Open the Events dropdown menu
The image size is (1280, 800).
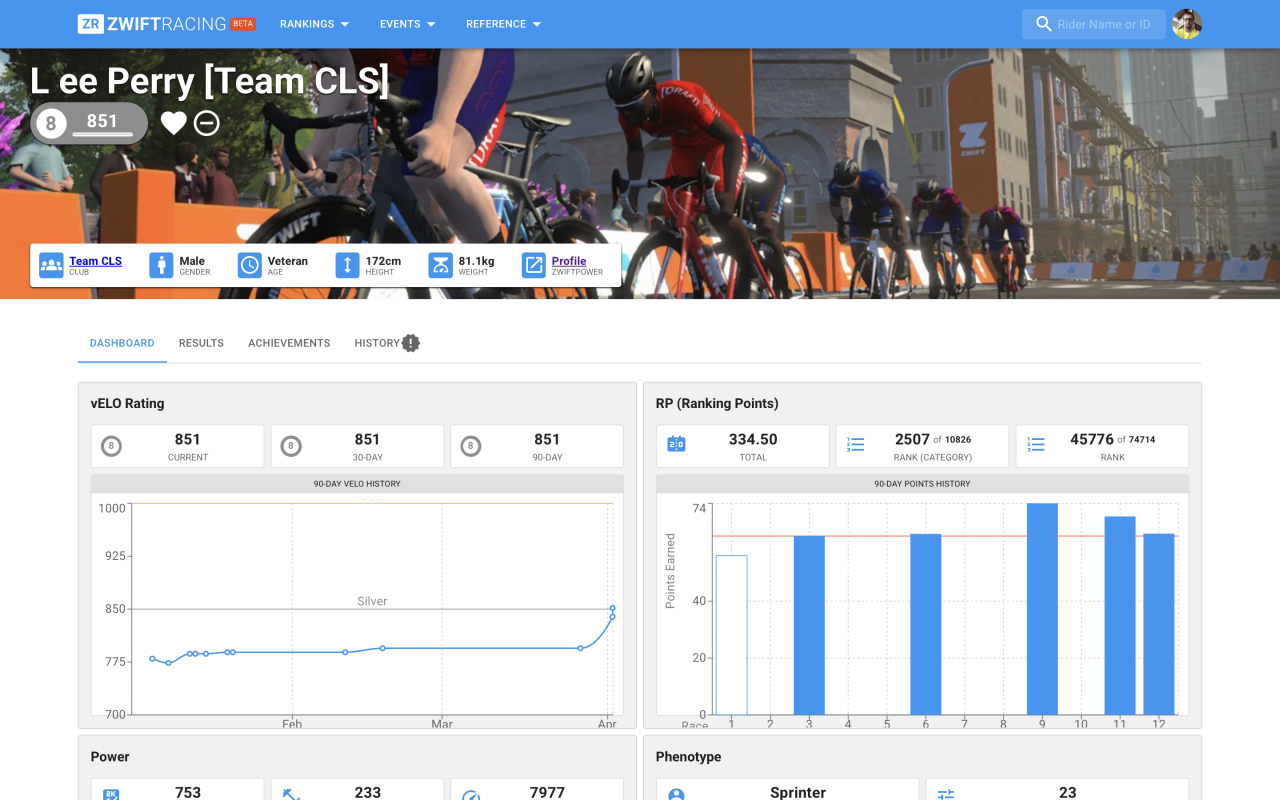407,24
